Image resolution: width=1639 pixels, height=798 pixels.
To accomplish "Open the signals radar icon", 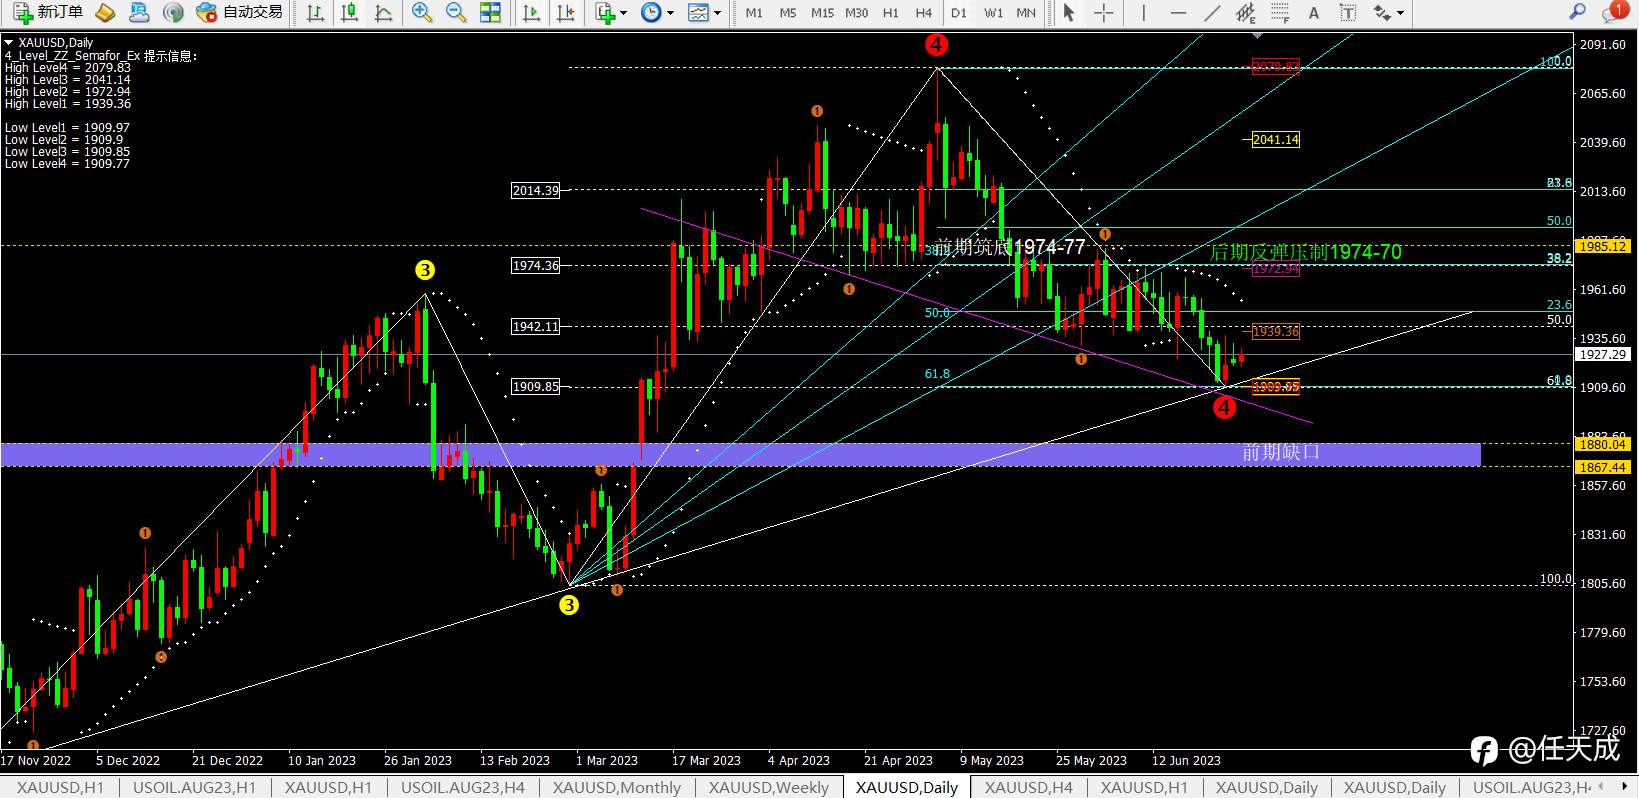I will tap(174, 12).
